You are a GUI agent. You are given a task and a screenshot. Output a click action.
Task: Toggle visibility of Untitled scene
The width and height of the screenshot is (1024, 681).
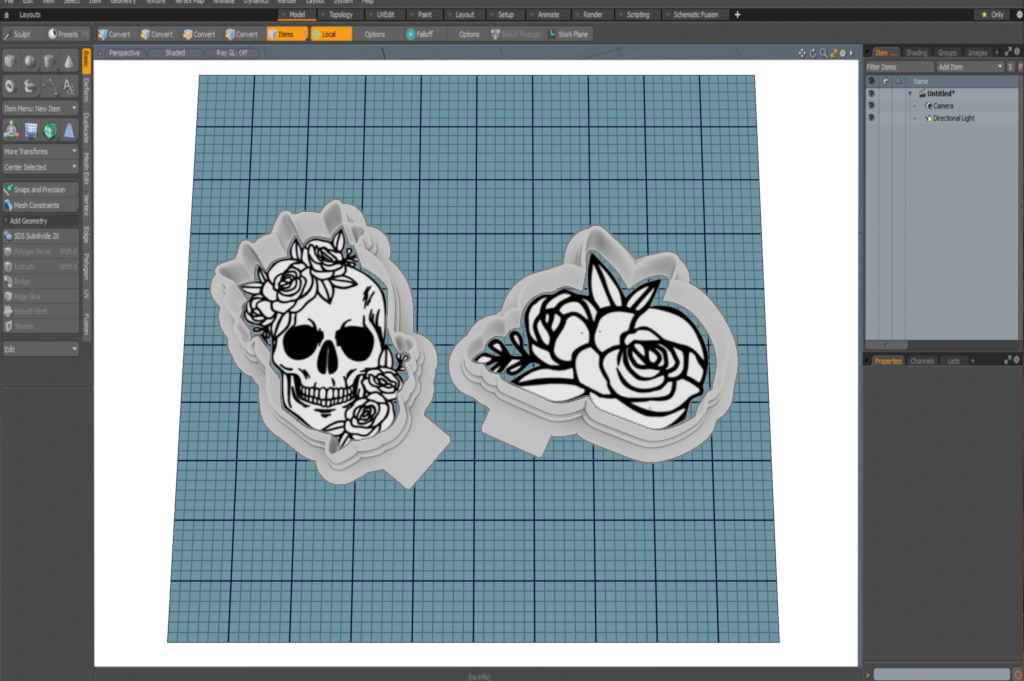point(871,93)
